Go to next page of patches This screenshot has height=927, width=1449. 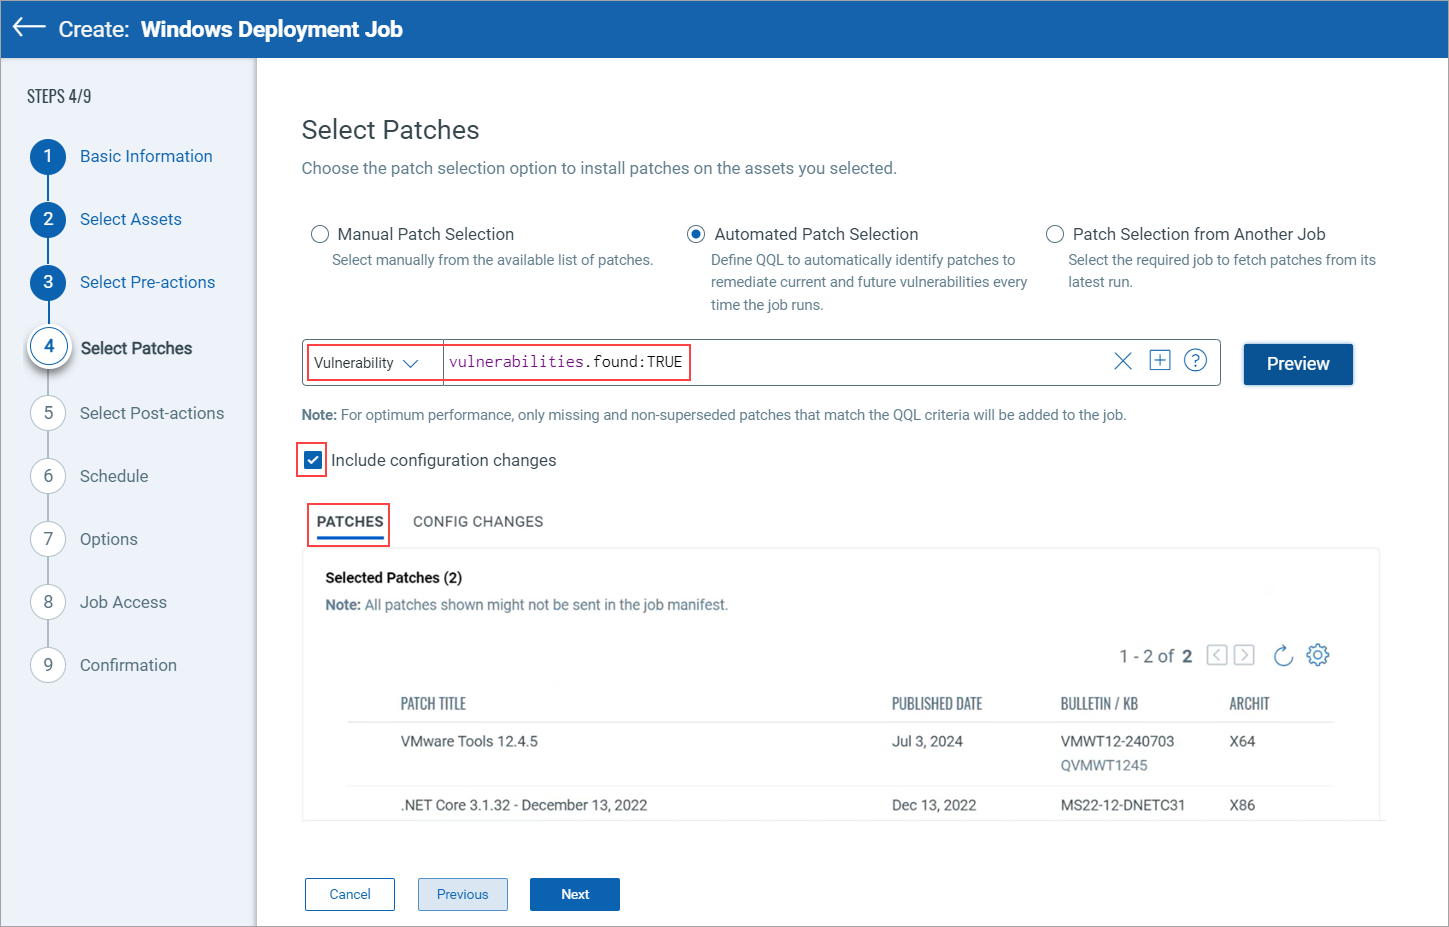coord(1244,655)
